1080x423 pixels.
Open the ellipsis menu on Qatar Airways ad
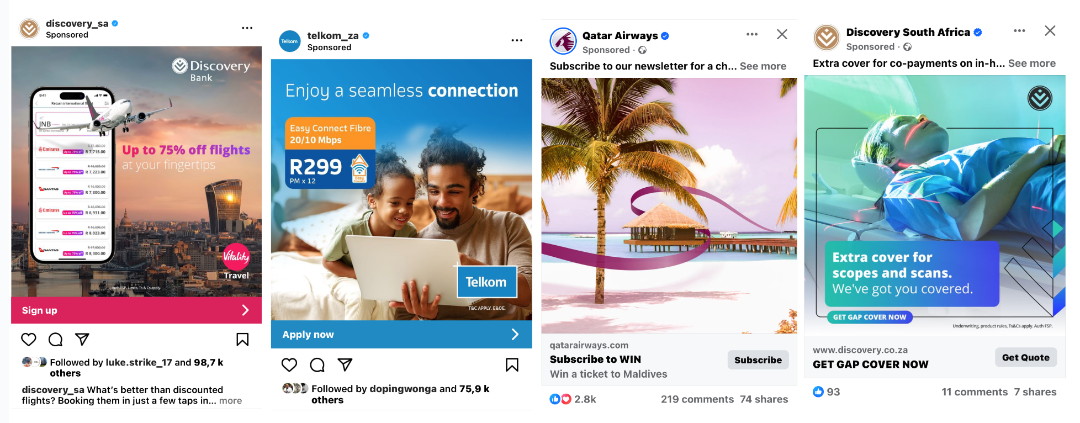752,34
